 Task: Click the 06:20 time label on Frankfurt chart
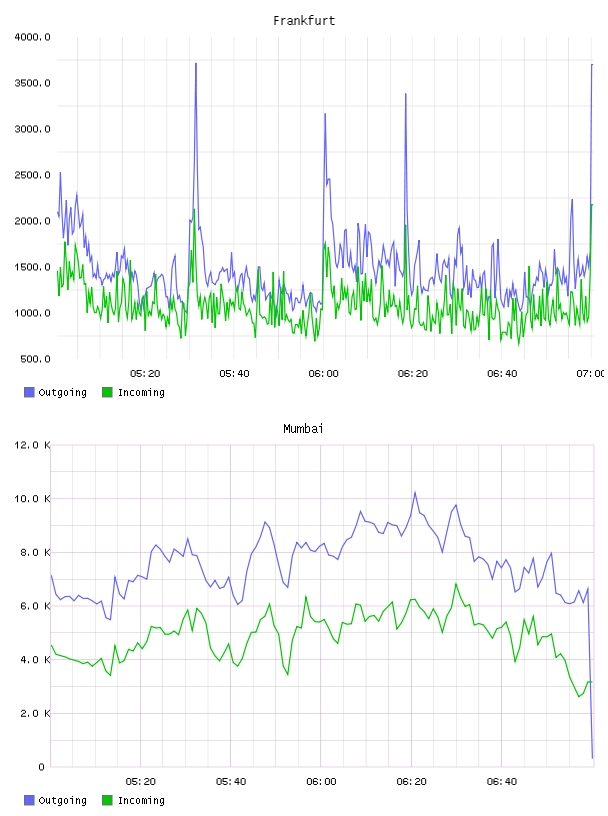pyautogui.click(x=412, y=374)
